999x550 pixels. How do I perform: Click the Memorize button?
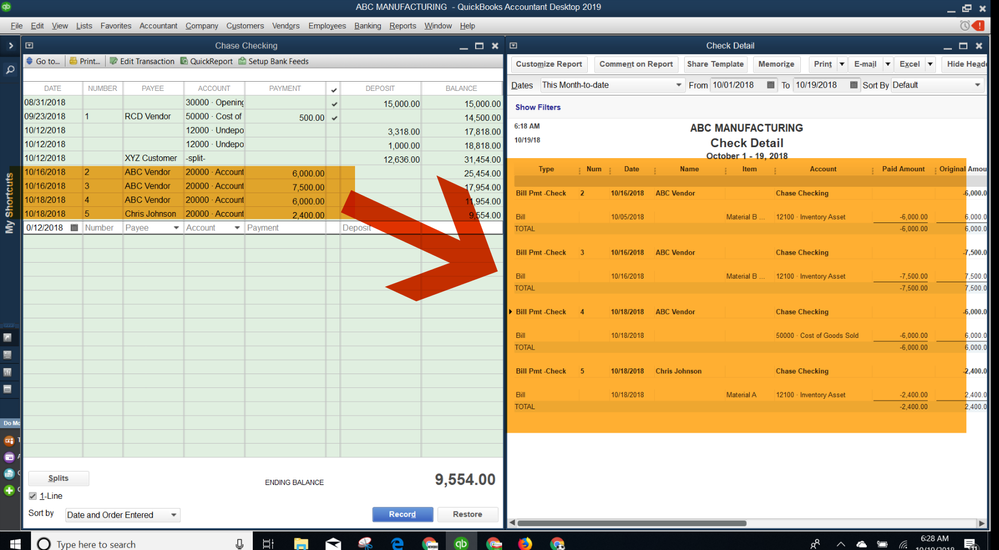click(776, 64)
